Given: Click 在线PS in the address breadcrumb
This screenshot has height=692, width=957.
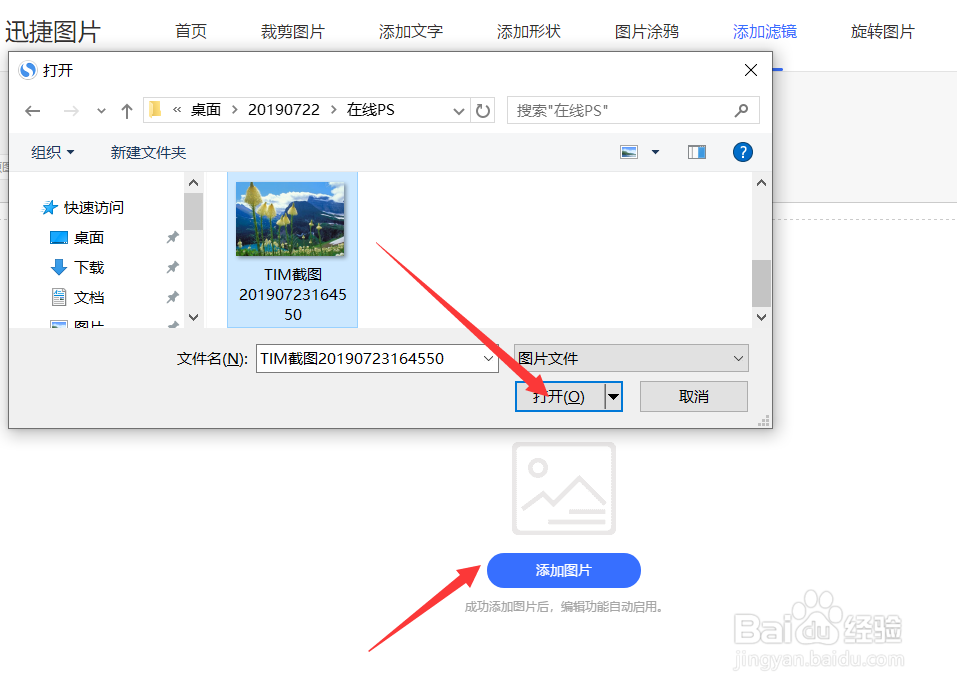Looking at the screenshot, I should coord(370,110).
